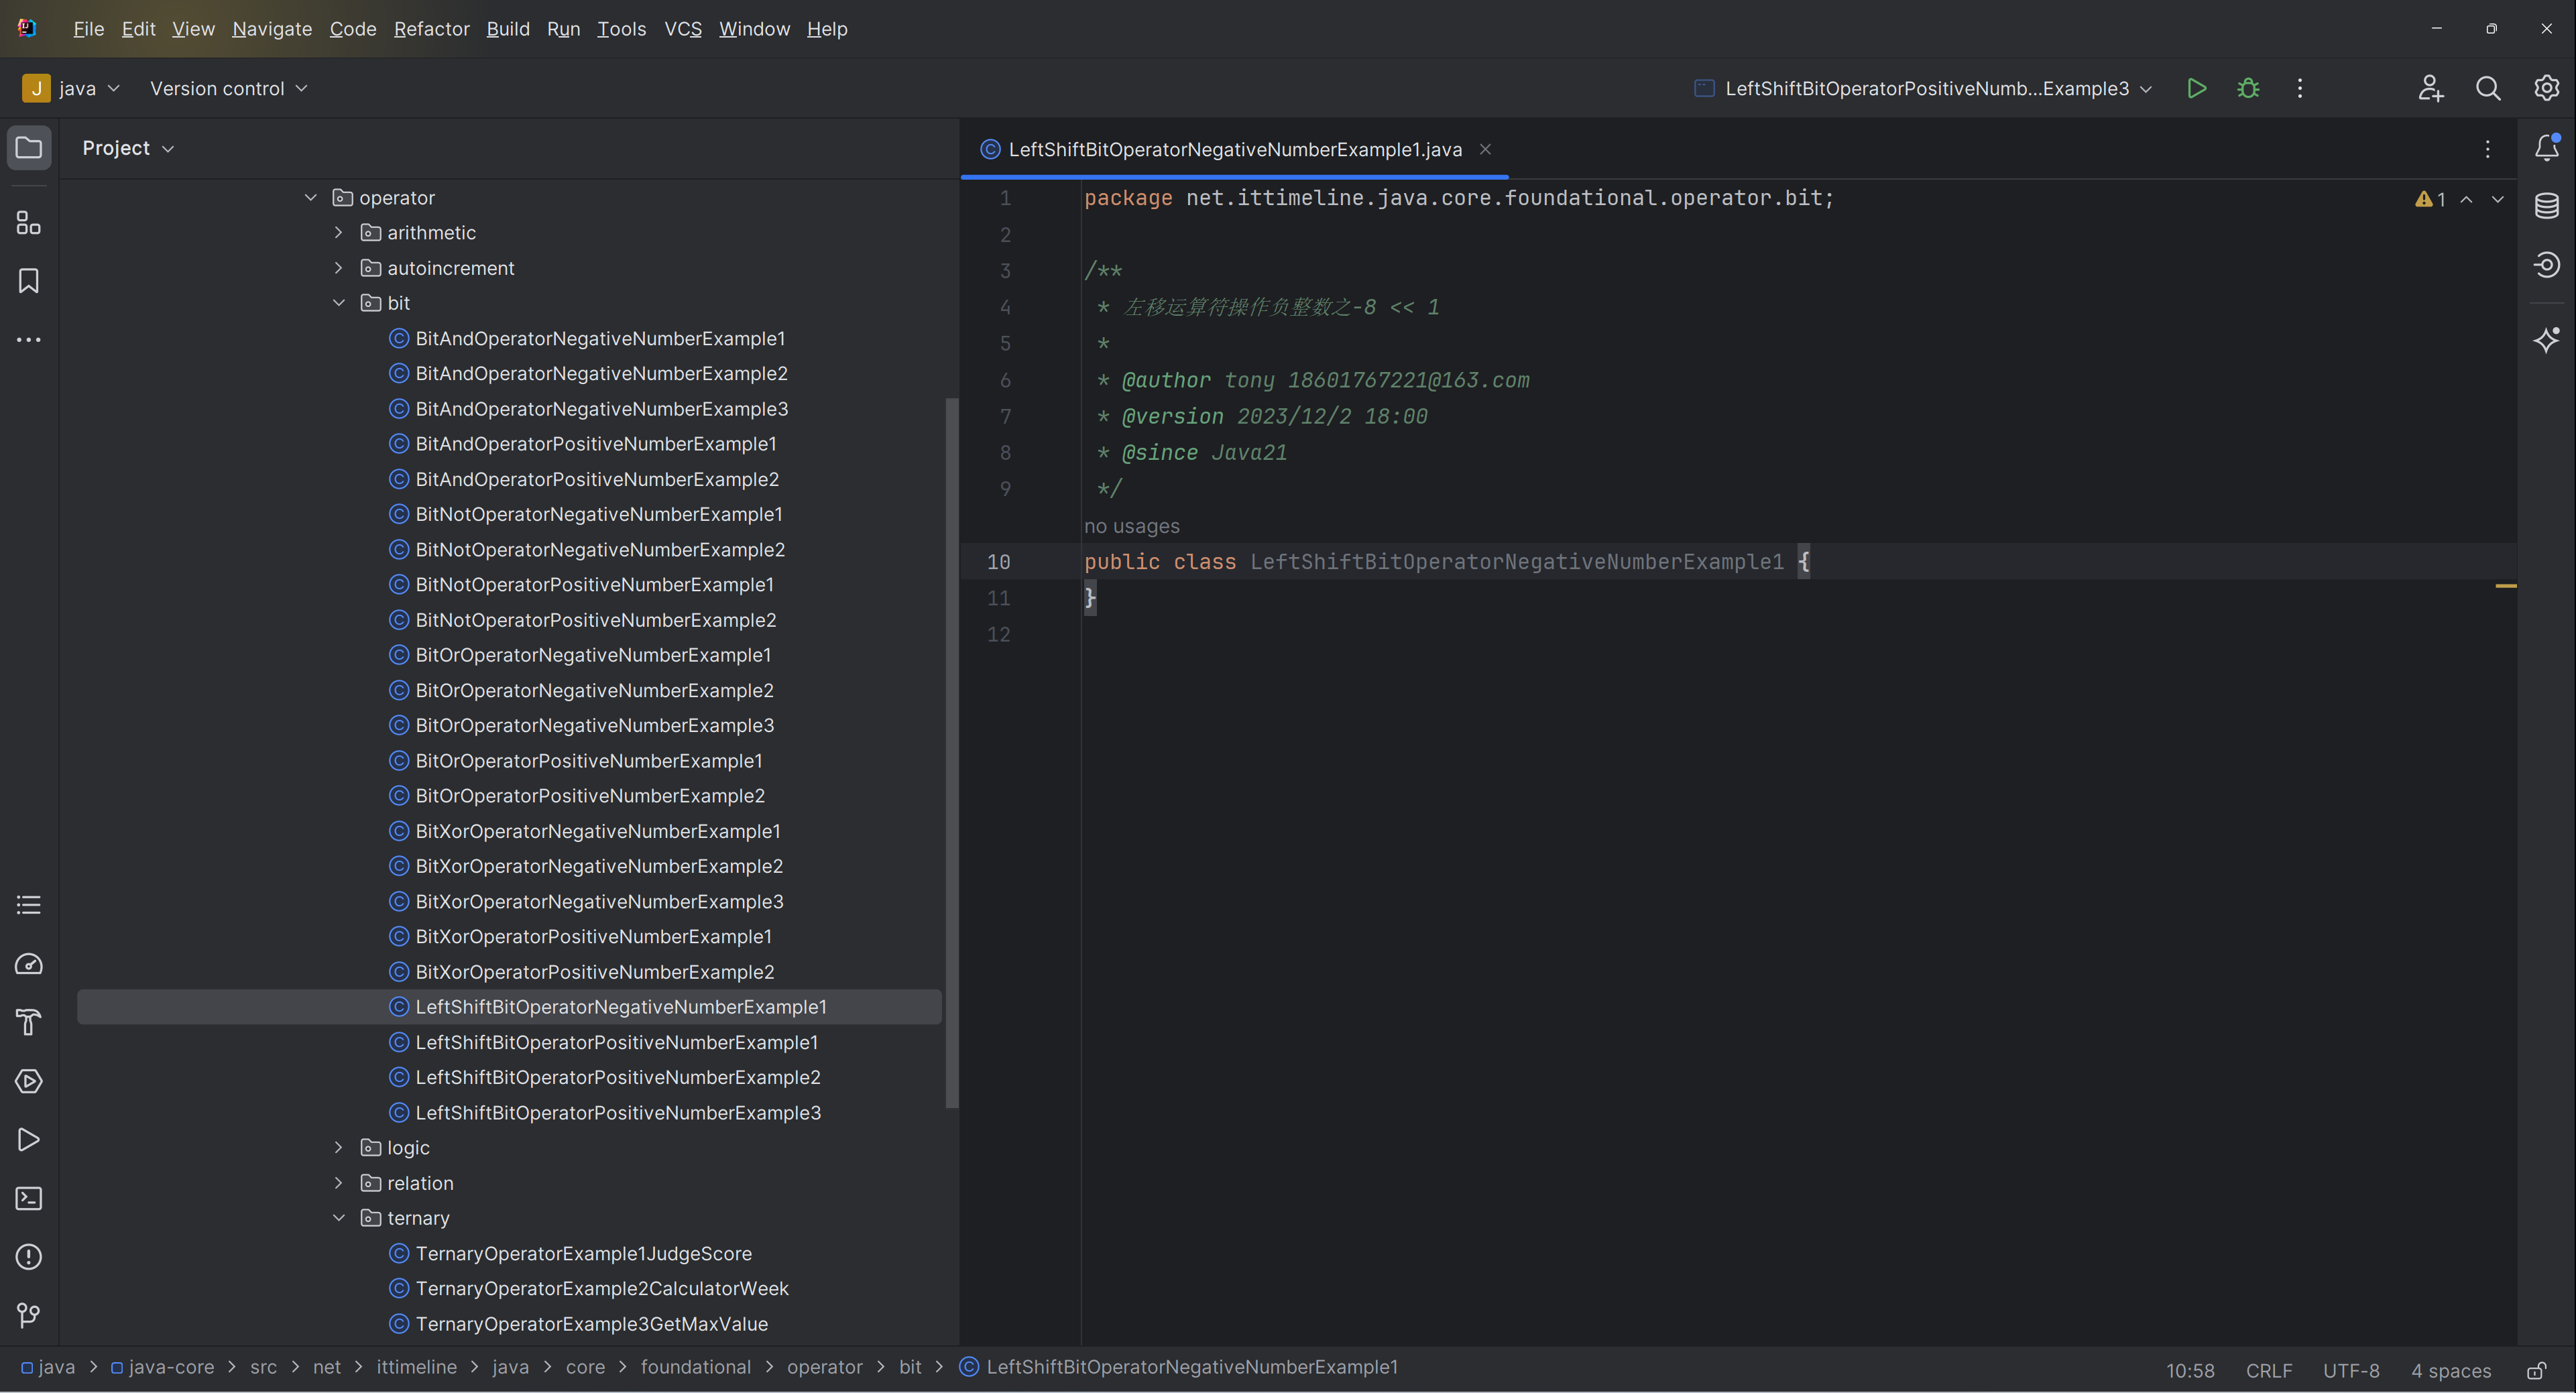Expand the arithmetic folder
Screen dimensions: 2576x1393
[339, 233]
